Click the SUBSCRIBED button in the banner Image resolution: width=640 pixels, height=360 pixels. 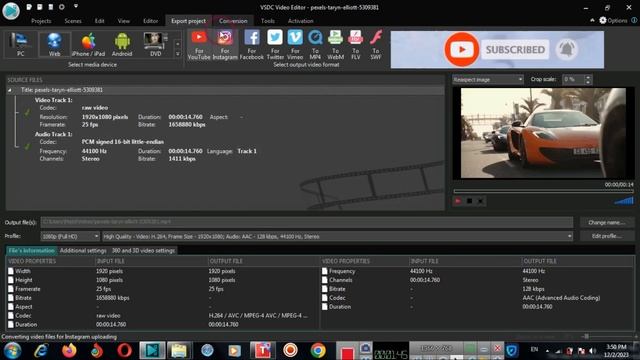[515, 50]
